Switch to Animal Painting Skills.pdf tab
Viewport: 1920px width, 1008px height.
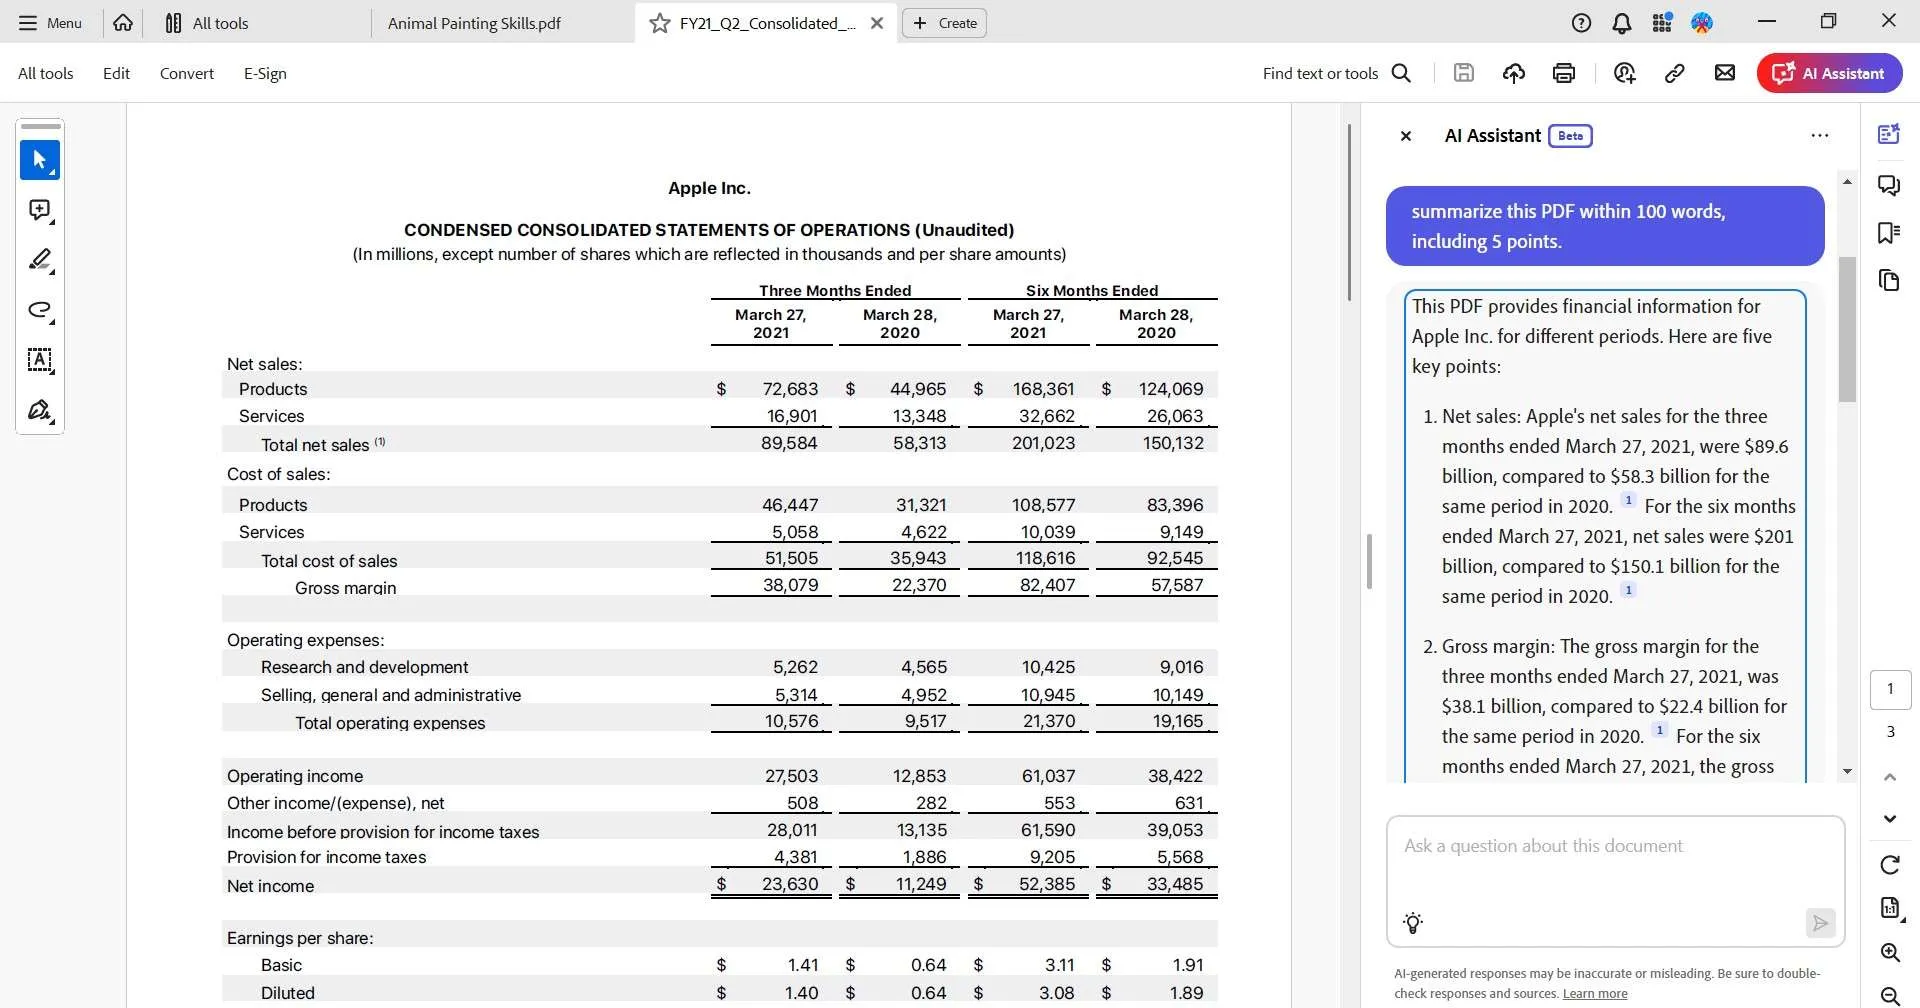pos(474,23)
